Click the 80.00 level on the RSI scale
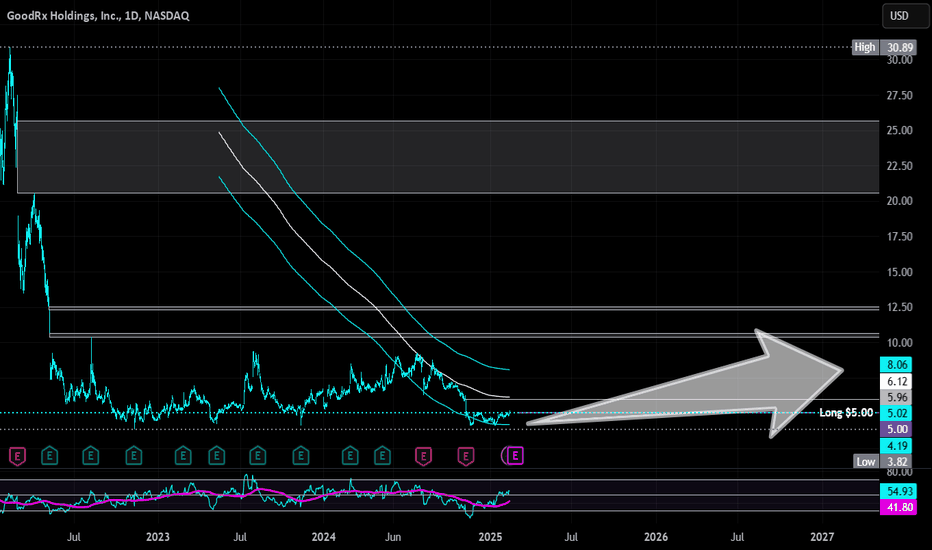The height and width of the screenshot is (550, 932). pos(899,473)
